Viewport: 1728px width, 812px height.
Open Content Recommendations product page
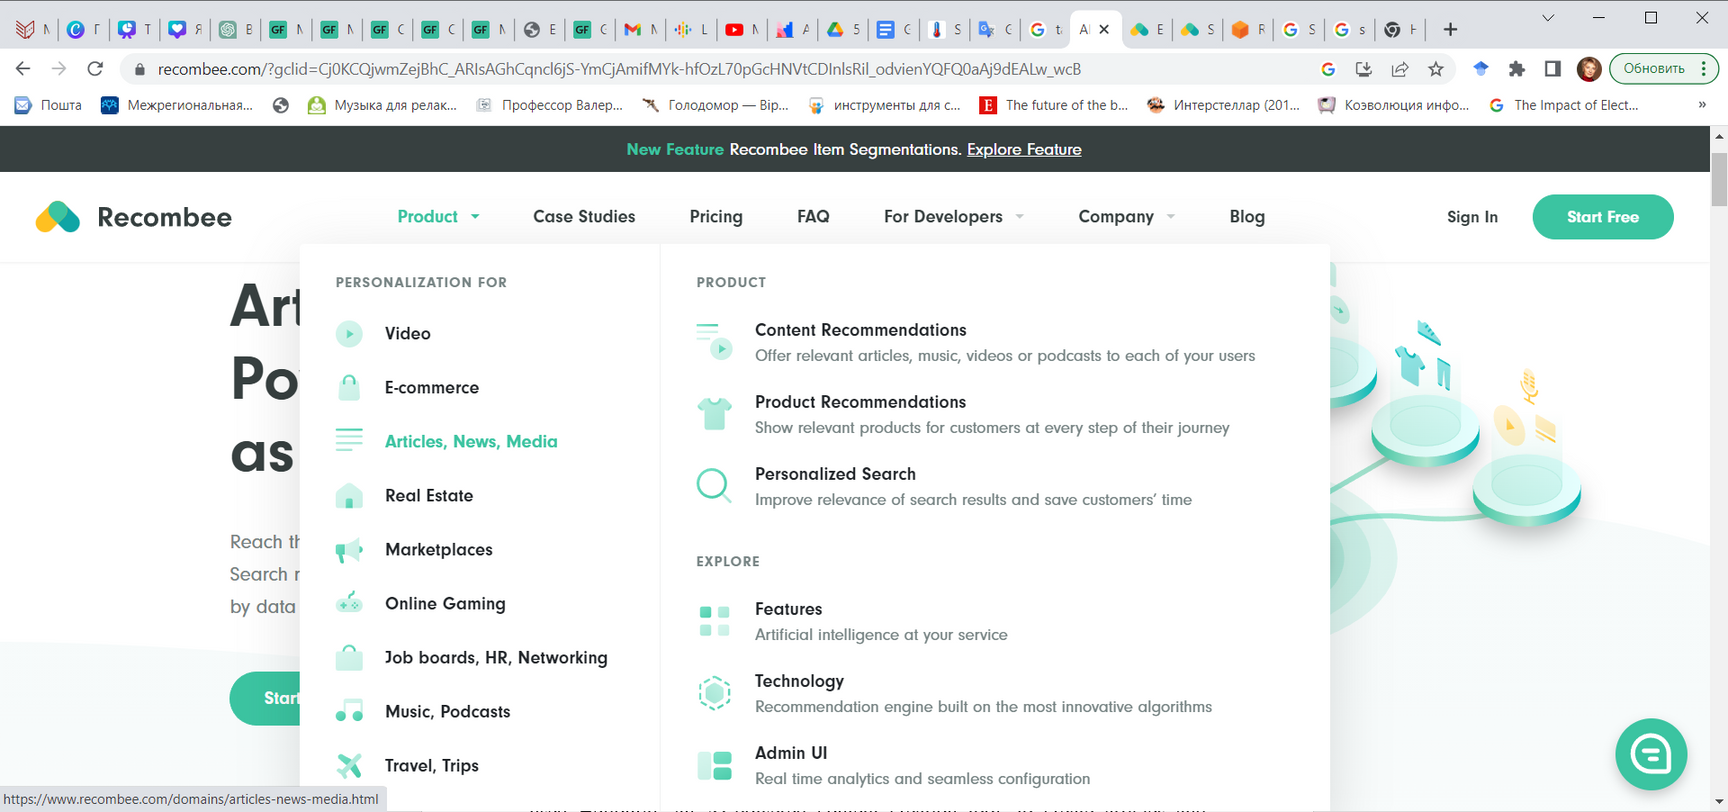861,330
